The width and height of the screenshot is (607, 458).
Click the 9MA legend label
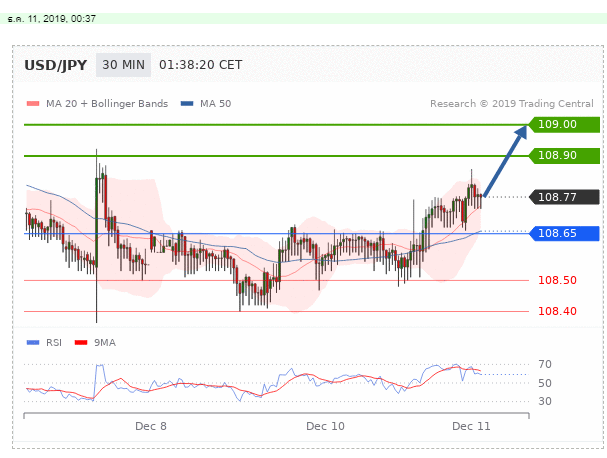pos(105,343)
